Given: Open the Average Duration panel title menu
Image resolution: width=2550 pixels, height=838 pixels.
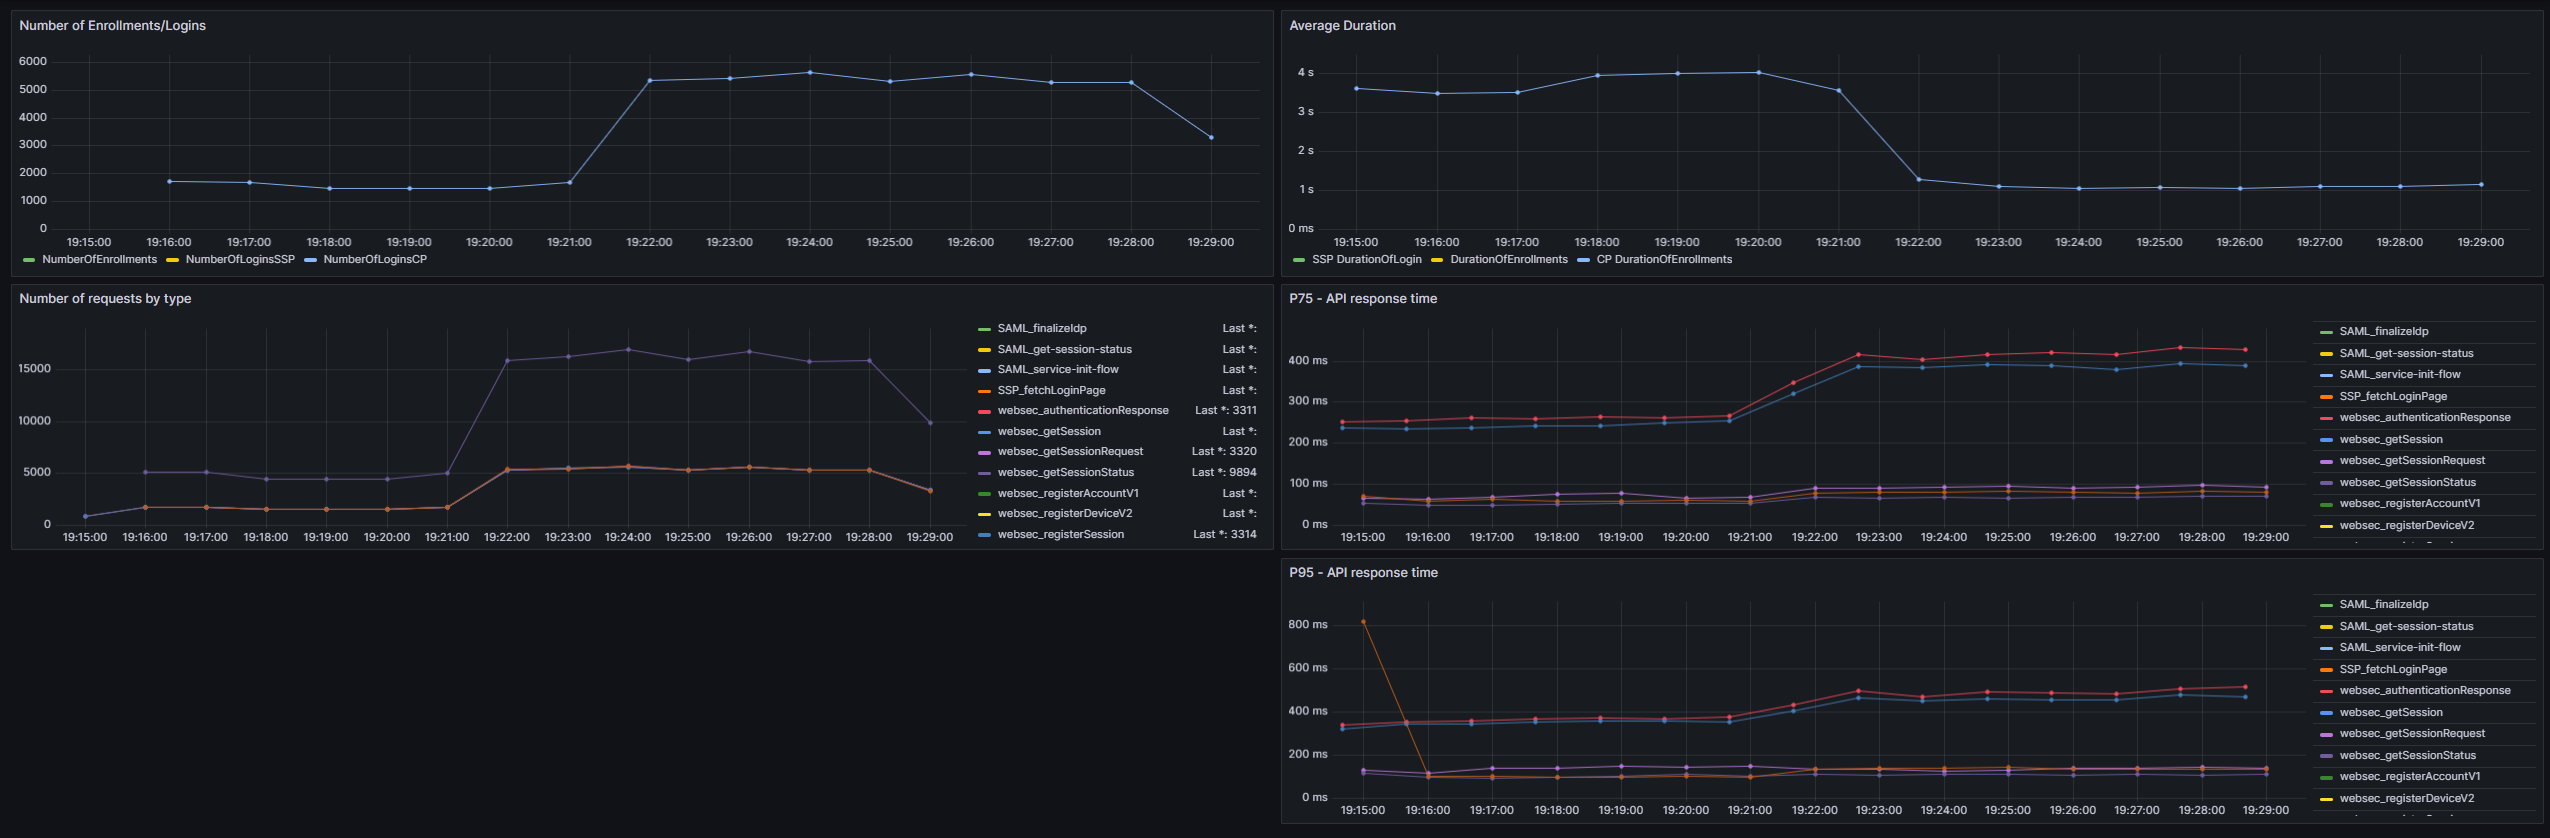Looking at the screenshot, I should pos(1342,26).
